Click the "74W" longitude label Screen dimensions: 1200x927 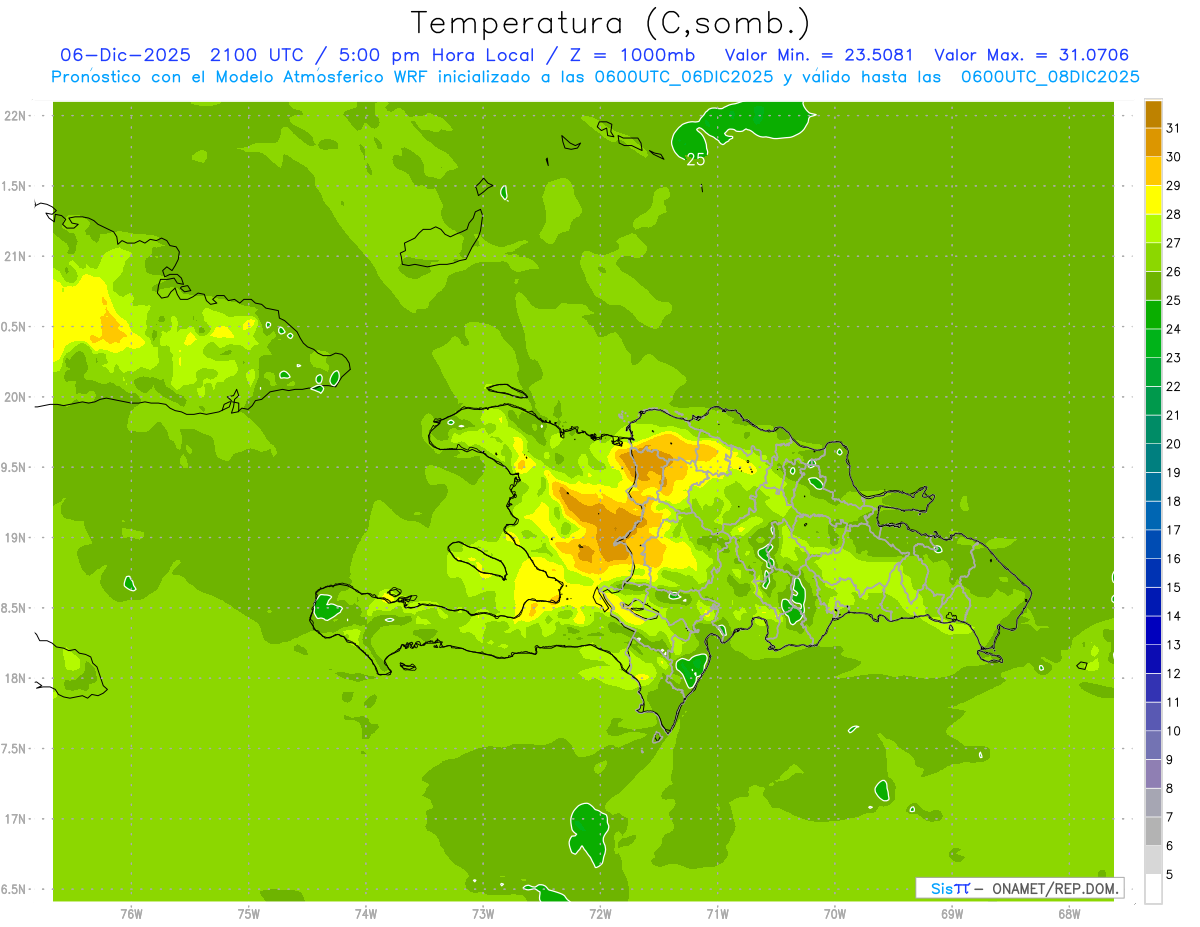coord(366,913)
